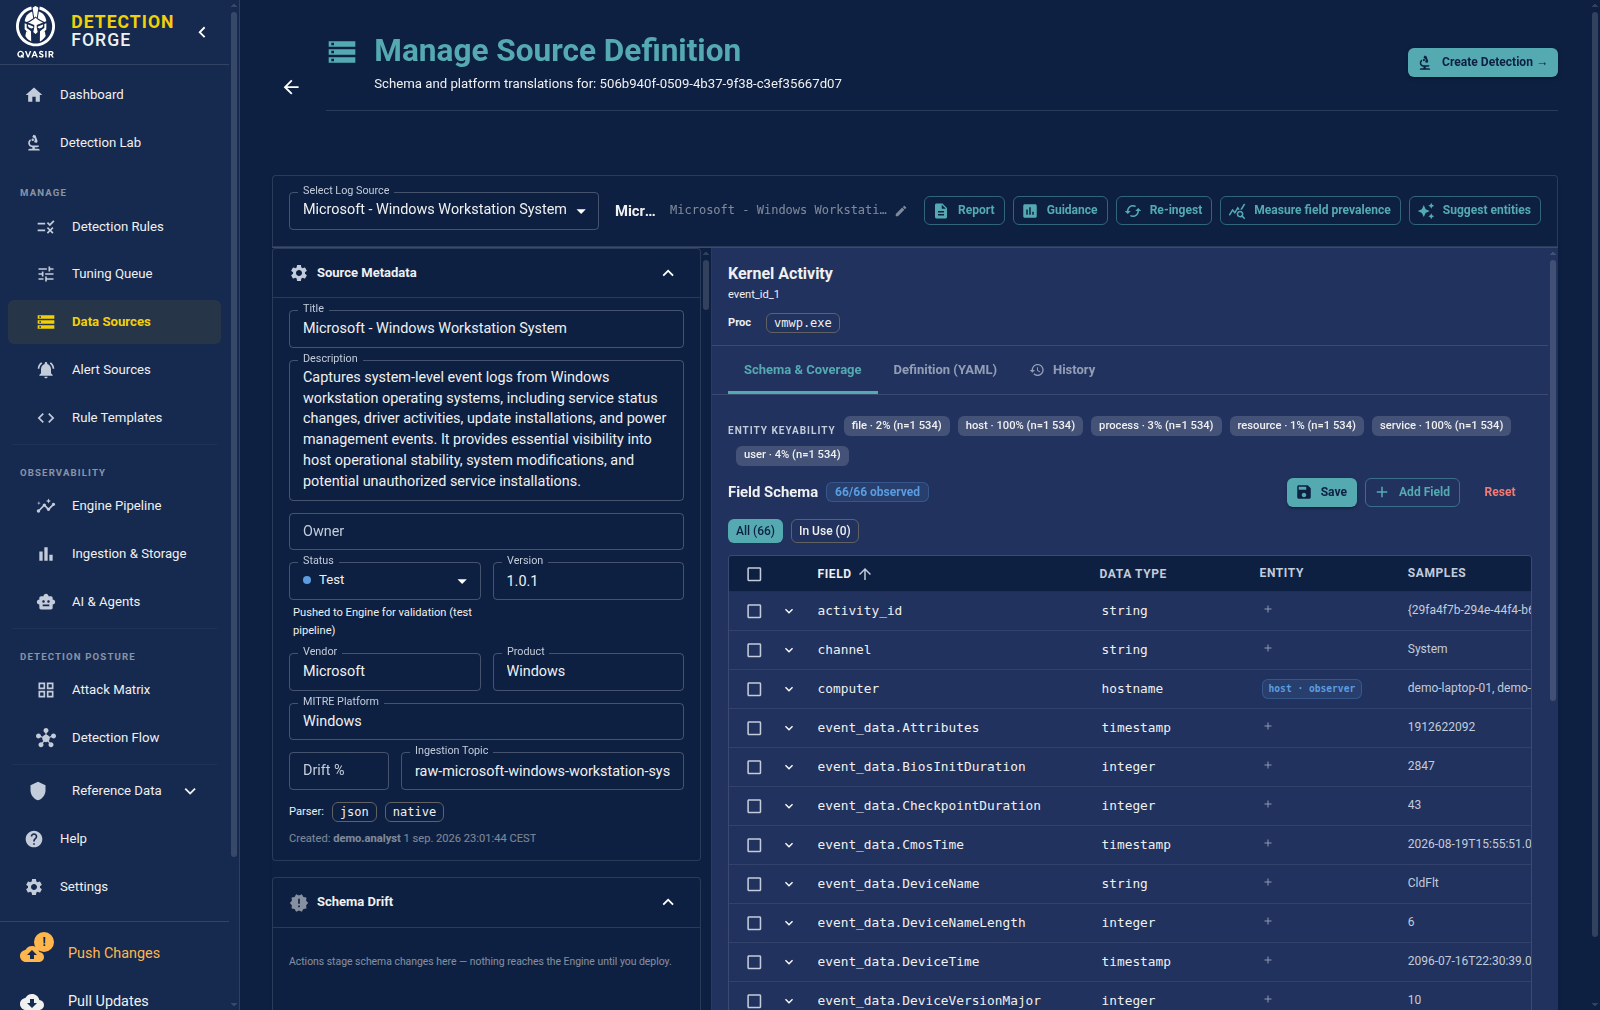
Task: Click the Create Detection button
Action: [x=1483, y=62]
